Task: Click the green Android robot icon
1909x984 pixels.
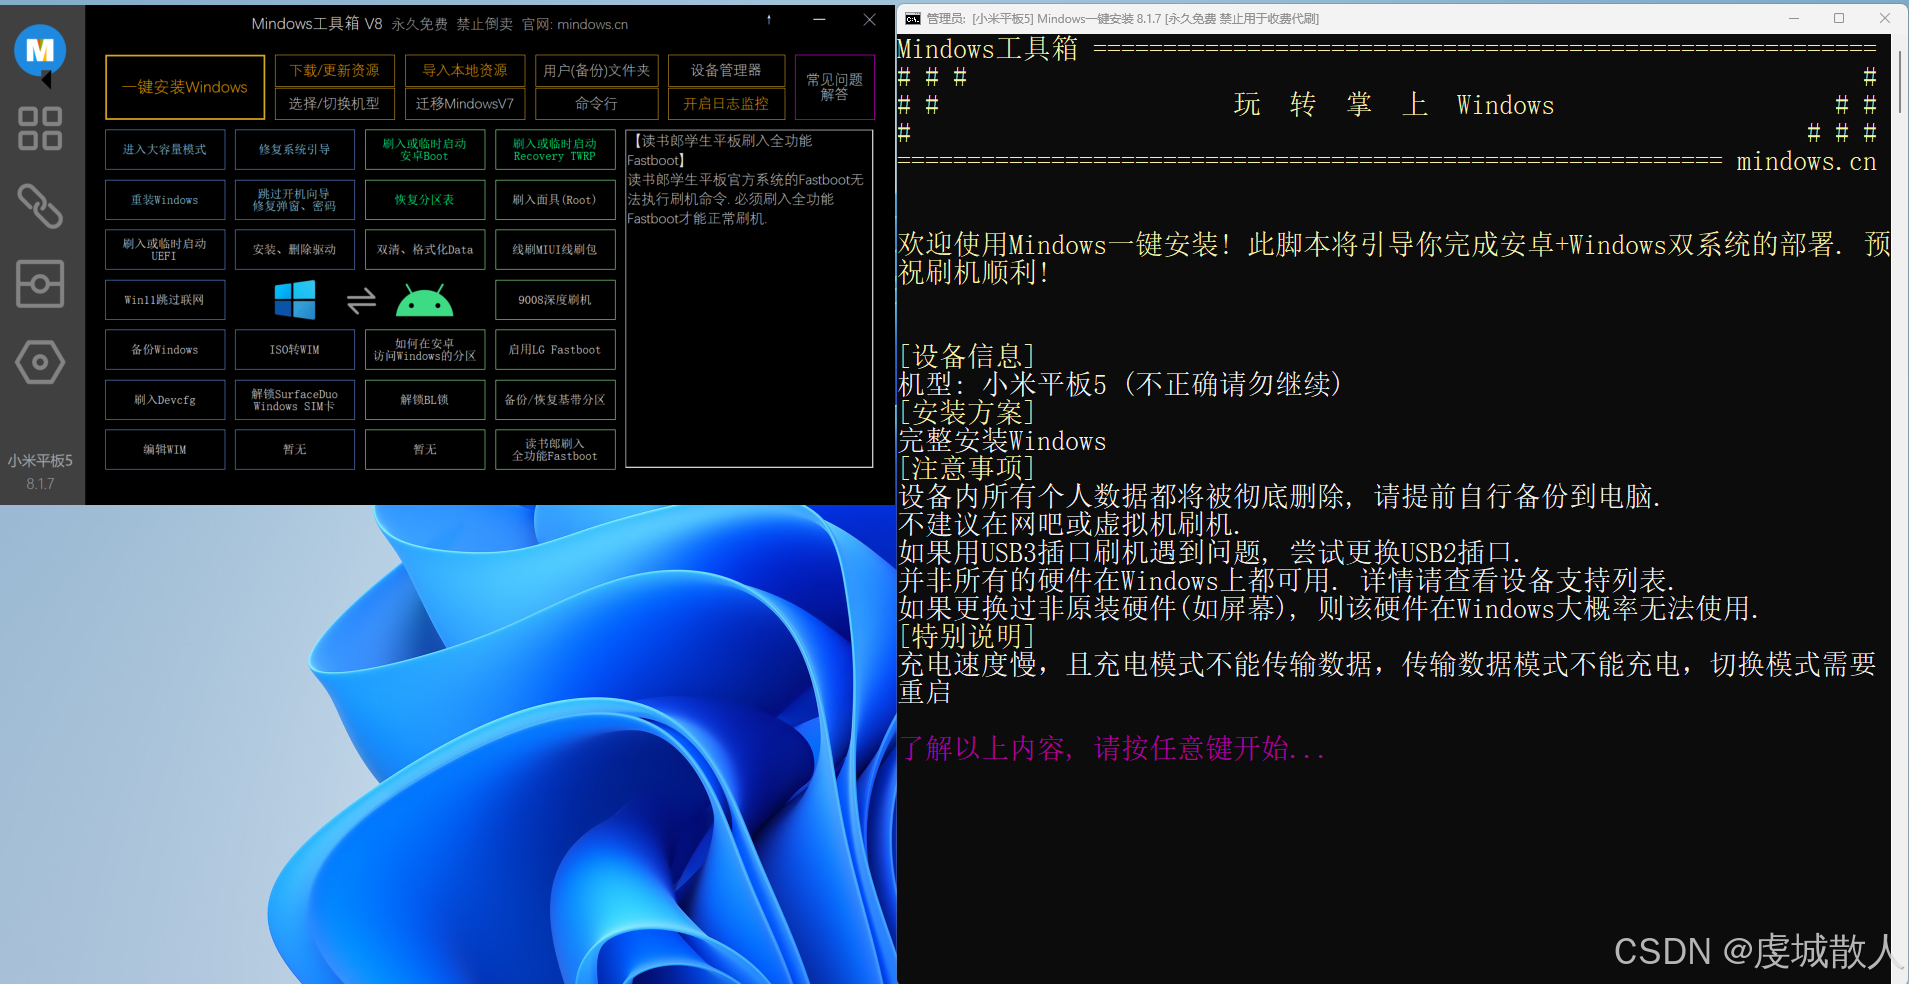Action: tap(425, 300)
